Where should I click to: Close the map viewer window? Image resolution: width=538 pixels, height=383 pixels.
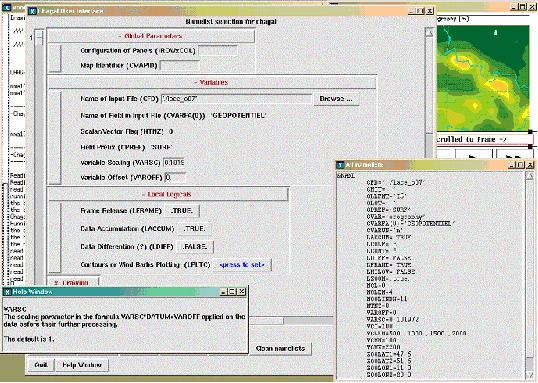532,7
